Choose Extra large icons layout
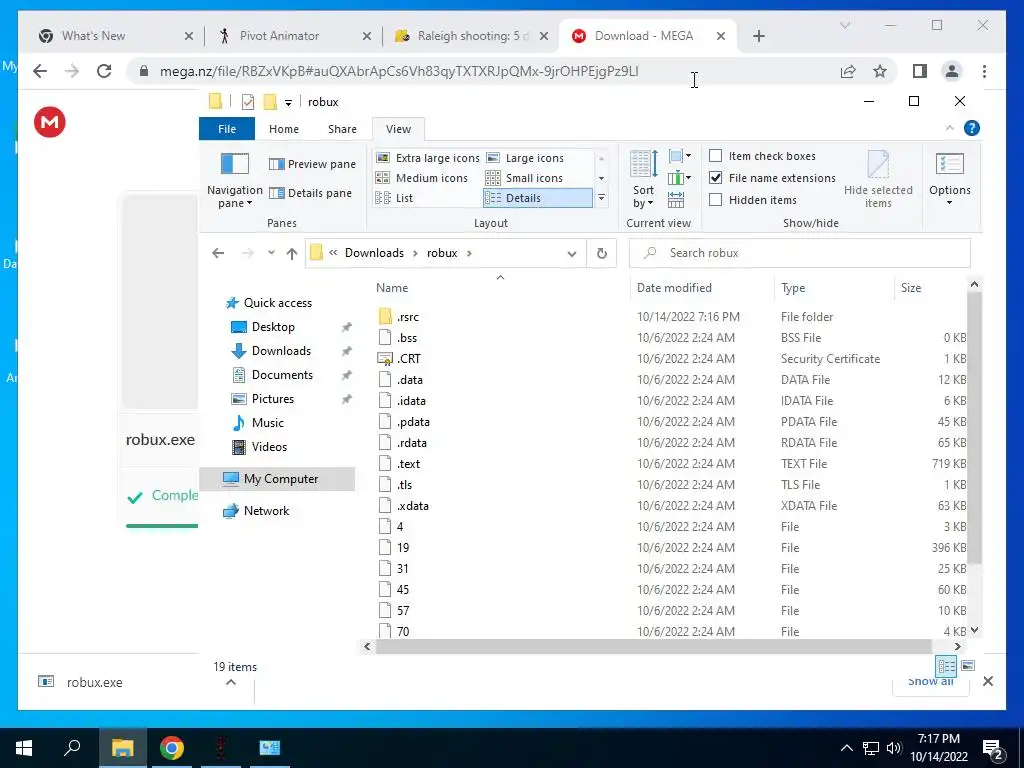This screenshot has width=1024, height=768. (x=428, y=158)
